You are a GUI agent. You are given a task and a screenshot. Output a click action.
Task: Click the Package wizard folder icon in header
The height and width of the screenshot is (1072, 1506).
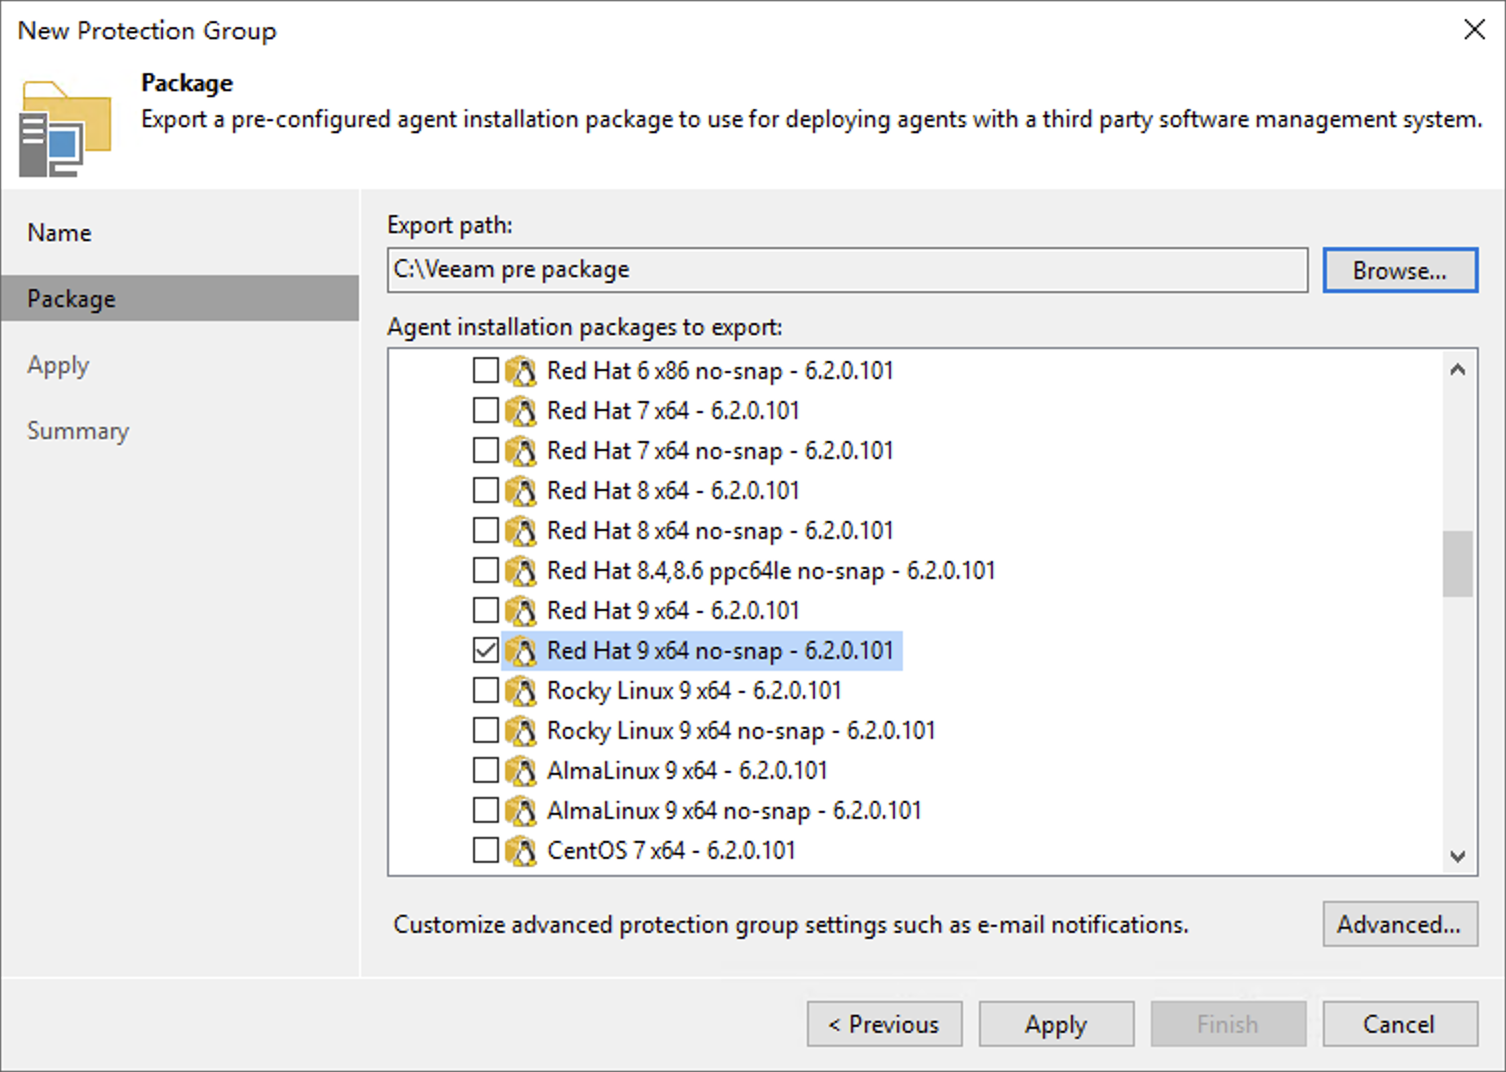point(65,129)
